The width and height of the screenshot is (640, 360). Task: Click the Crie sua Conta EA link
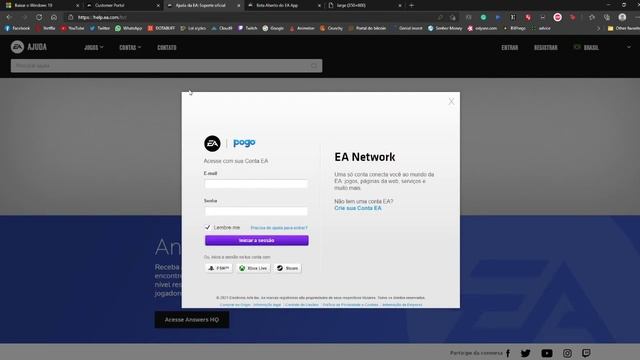coord(358,208)
